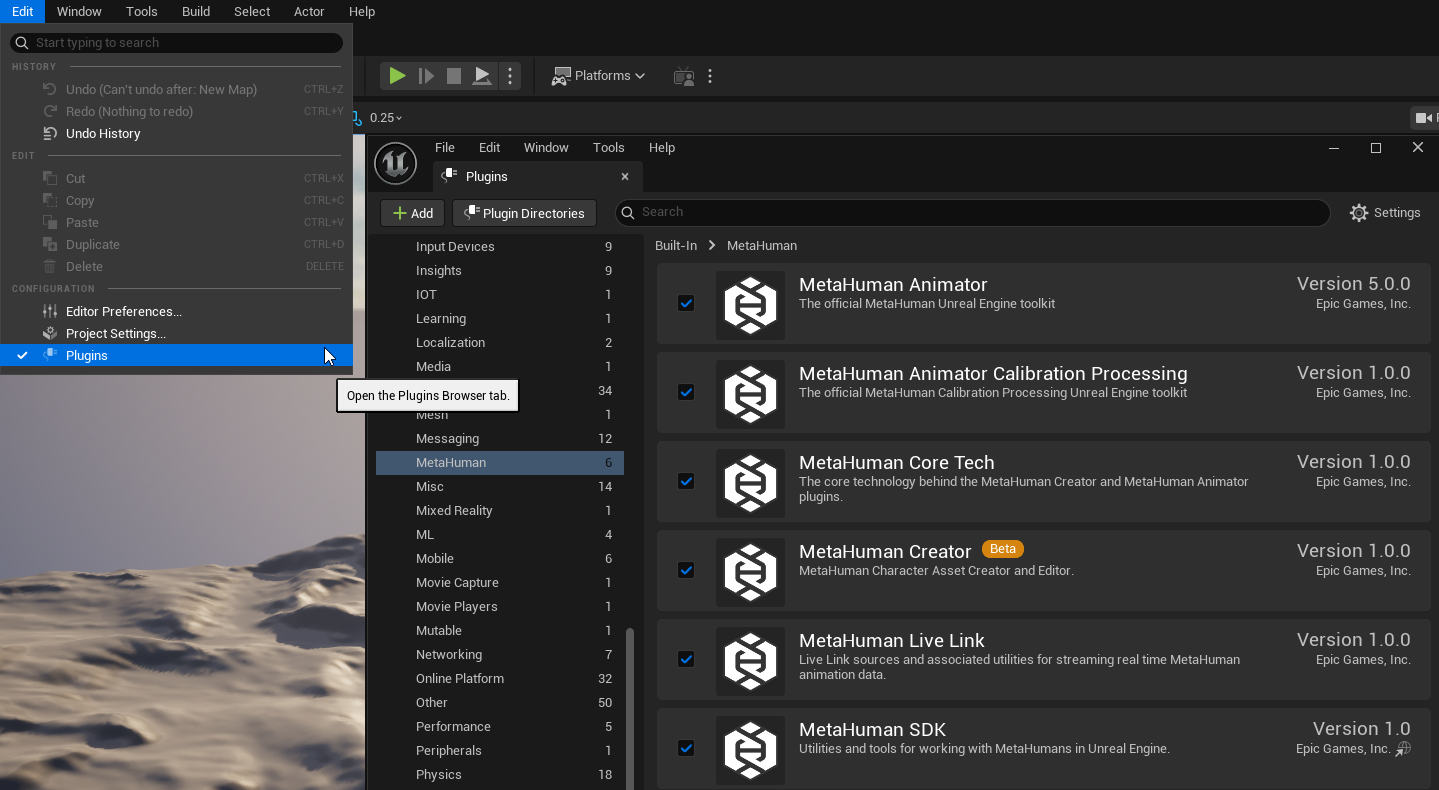This screenshot has height=790, width=1439.
Task: Click the category list scrollbar
Action: point(630,708)
